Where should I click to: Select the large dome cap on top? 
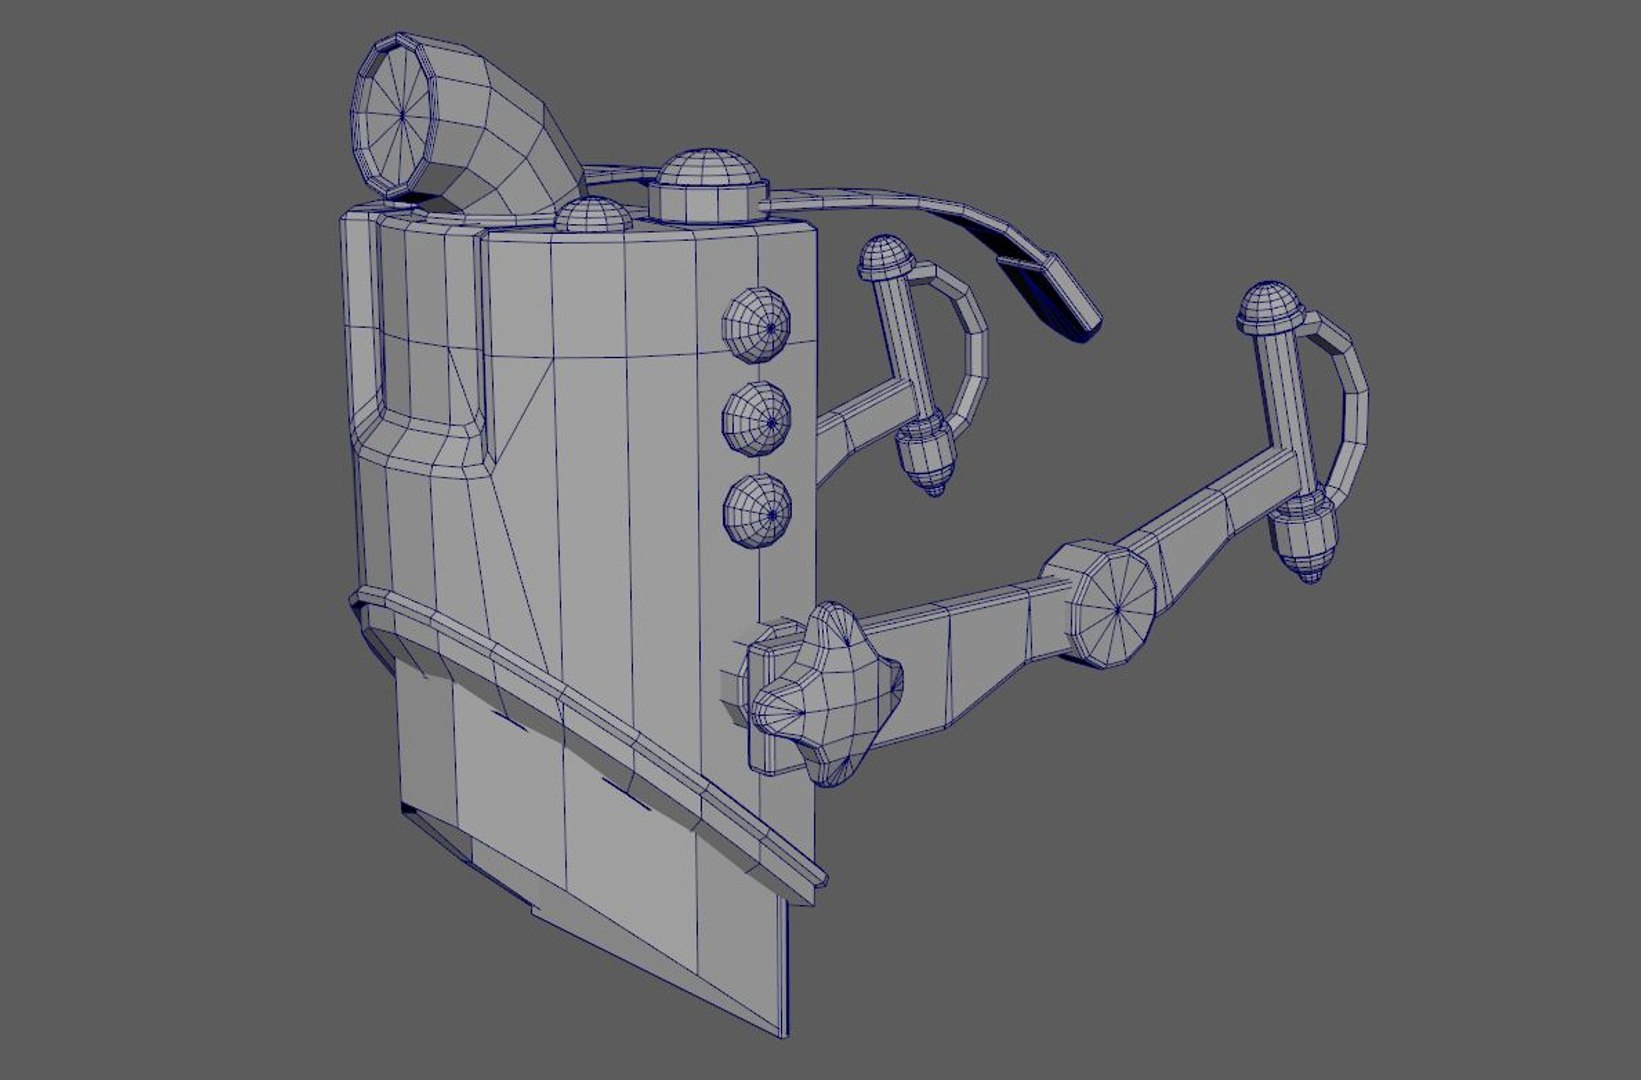710,184
